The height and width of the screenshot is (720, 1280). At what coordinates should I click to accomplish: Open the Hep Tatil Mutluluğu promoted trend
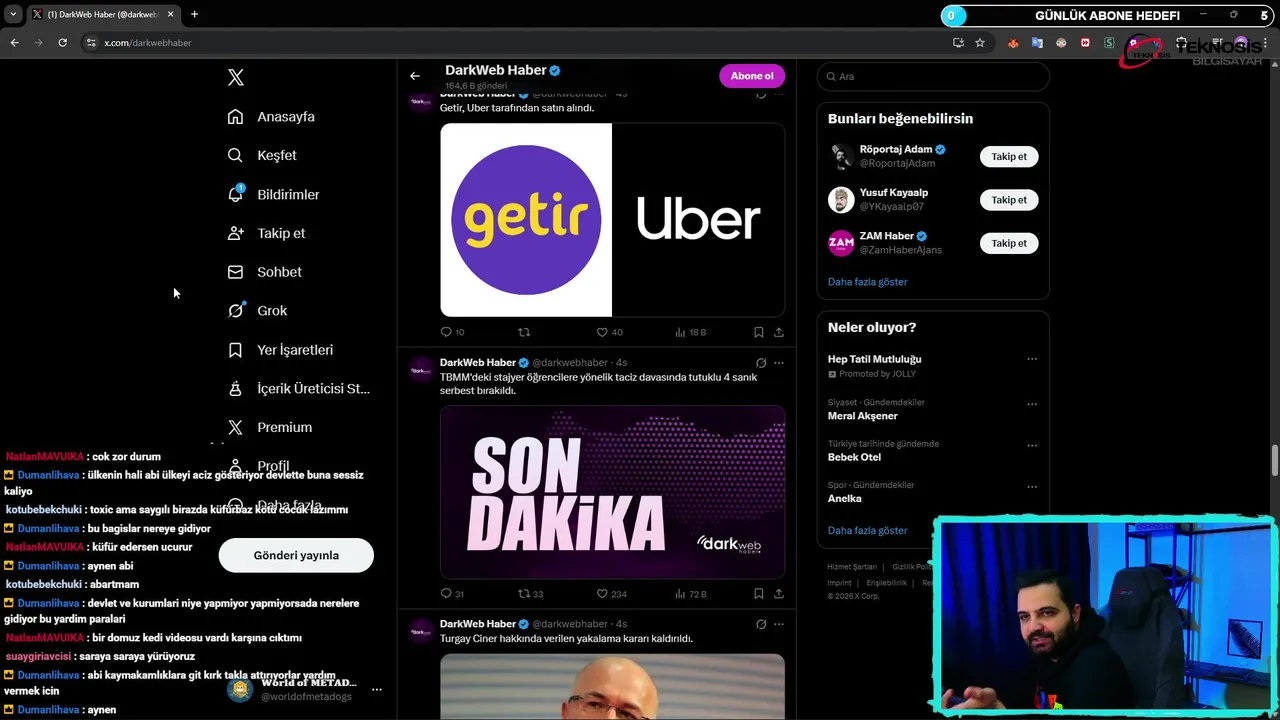coord(875,359)
